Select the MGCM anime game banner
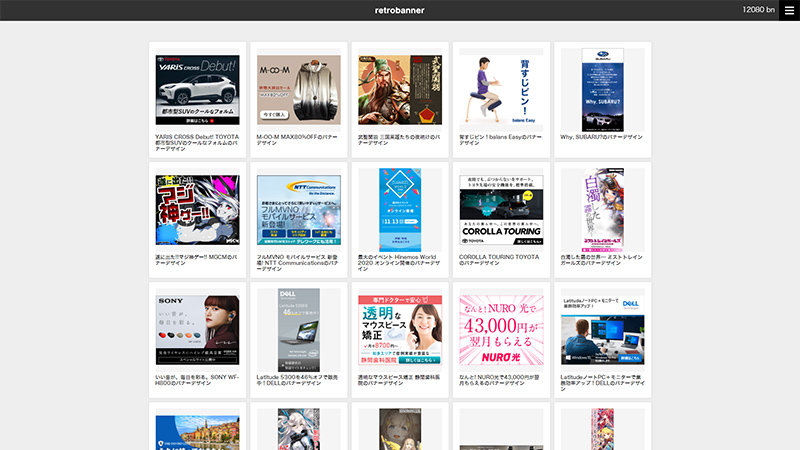 pyautogui.click(x=197, y=210)
